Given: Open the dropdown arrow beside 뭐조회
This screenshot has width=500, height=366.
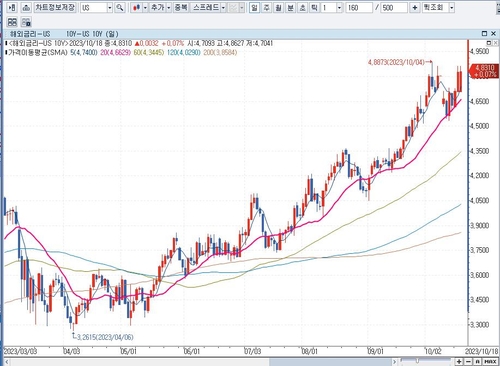Looking at the screenshot, I should point(451,7).
